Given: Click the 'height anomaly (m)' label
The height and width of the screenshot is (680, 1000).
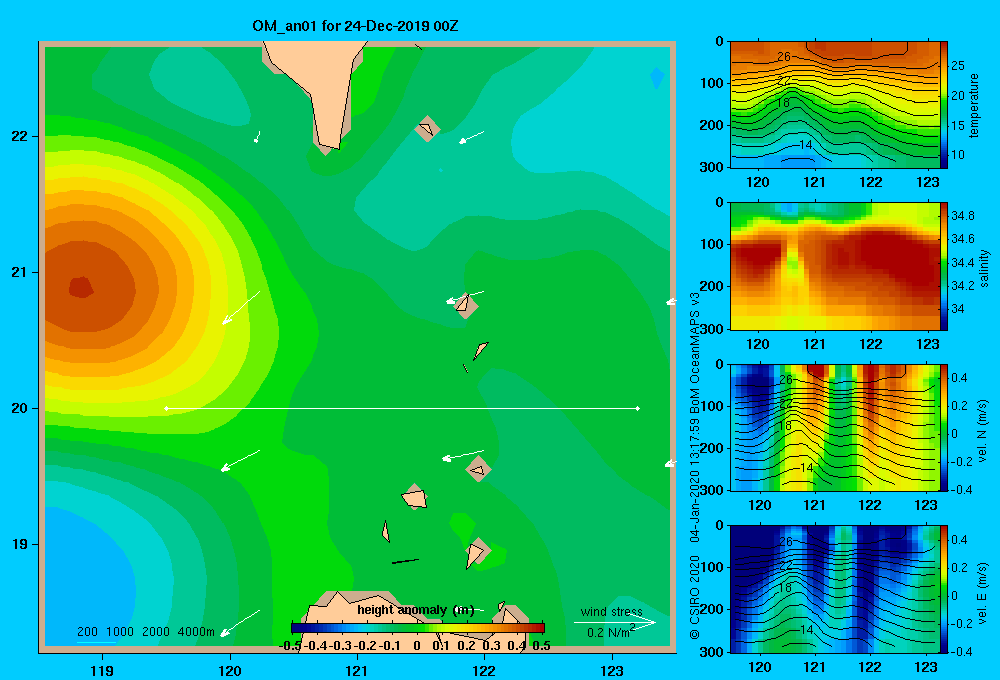Looking at the screenshot, I should 415,610.
